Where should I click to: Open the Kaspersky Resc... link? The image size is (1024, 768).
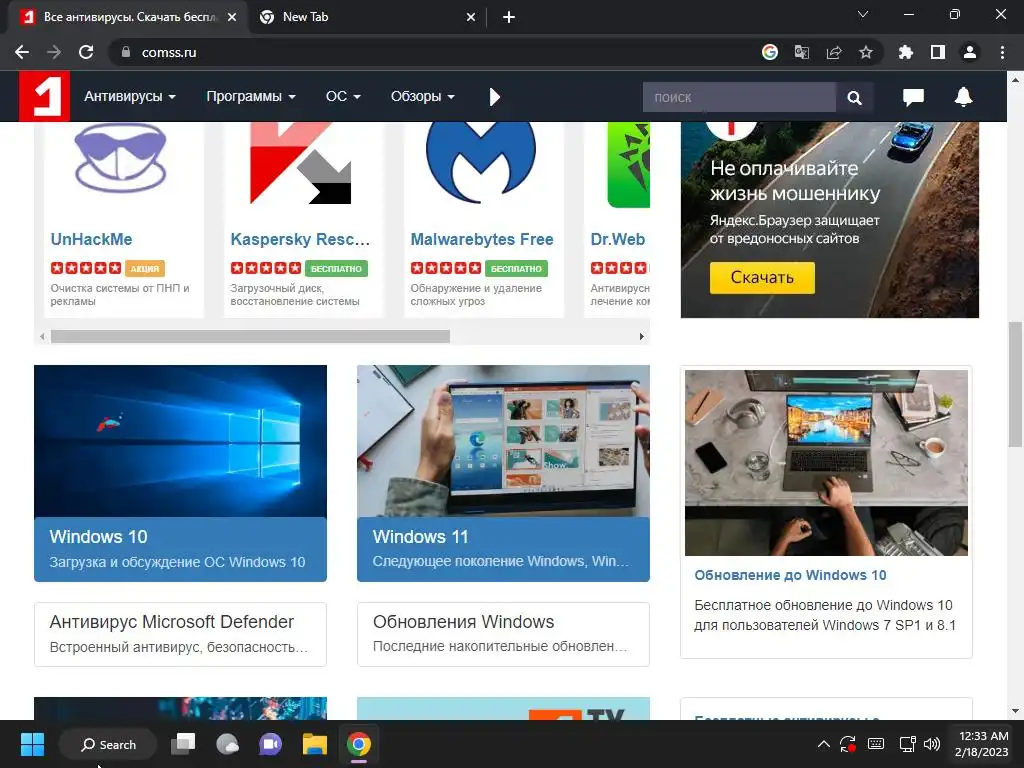click(300, 240)
